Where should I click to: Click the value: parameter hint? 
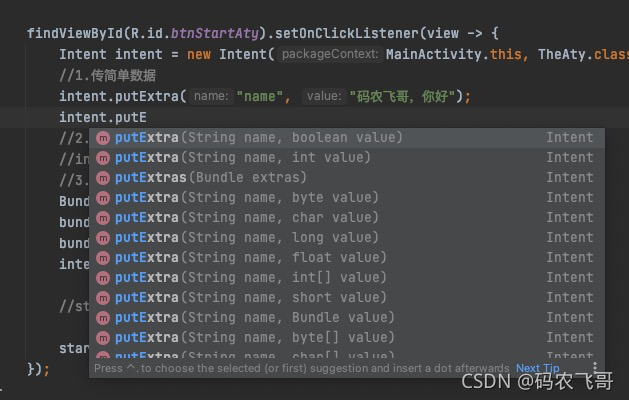(x=324, y=96)
